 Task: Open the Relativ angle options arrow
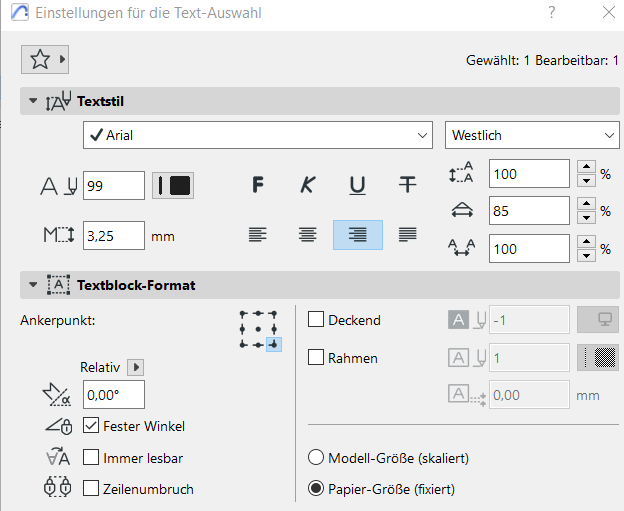tap(137, 367)
